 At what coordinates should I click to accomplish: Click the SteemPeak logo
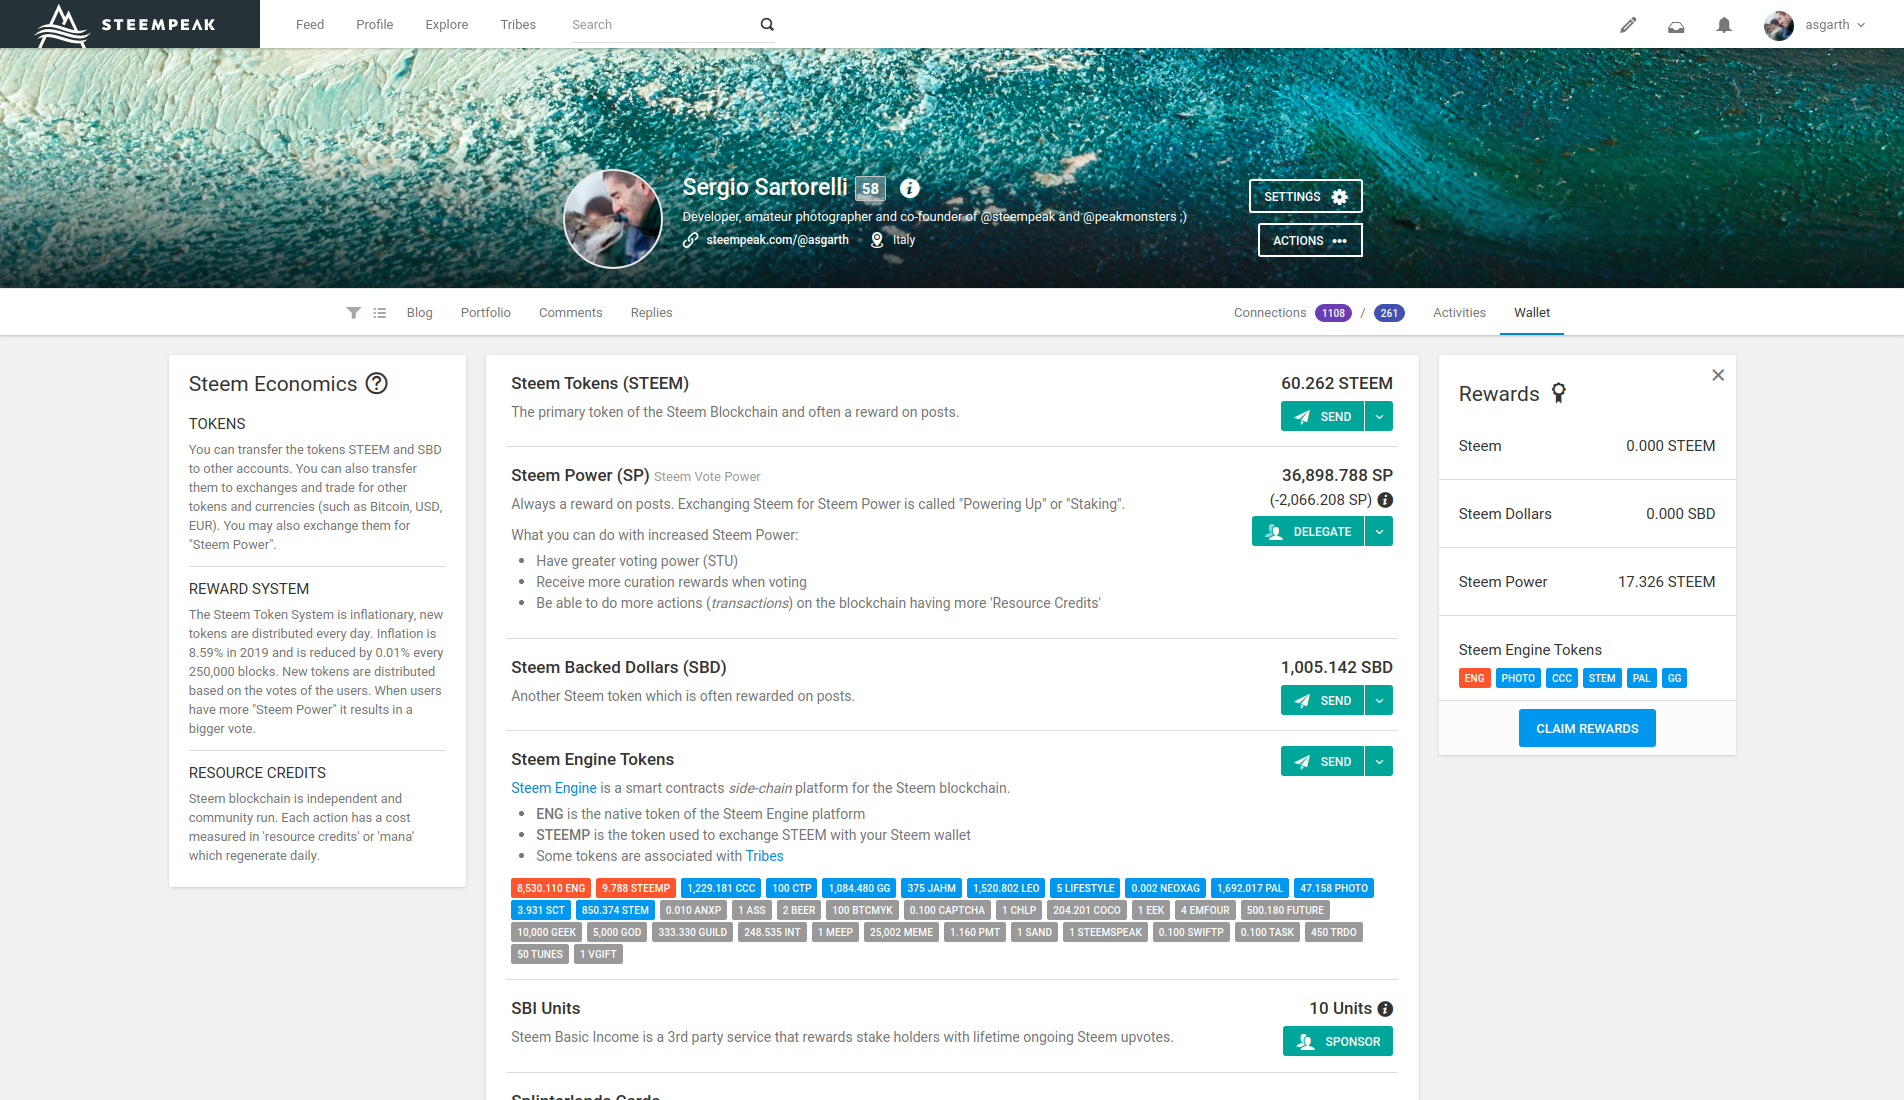126,24
